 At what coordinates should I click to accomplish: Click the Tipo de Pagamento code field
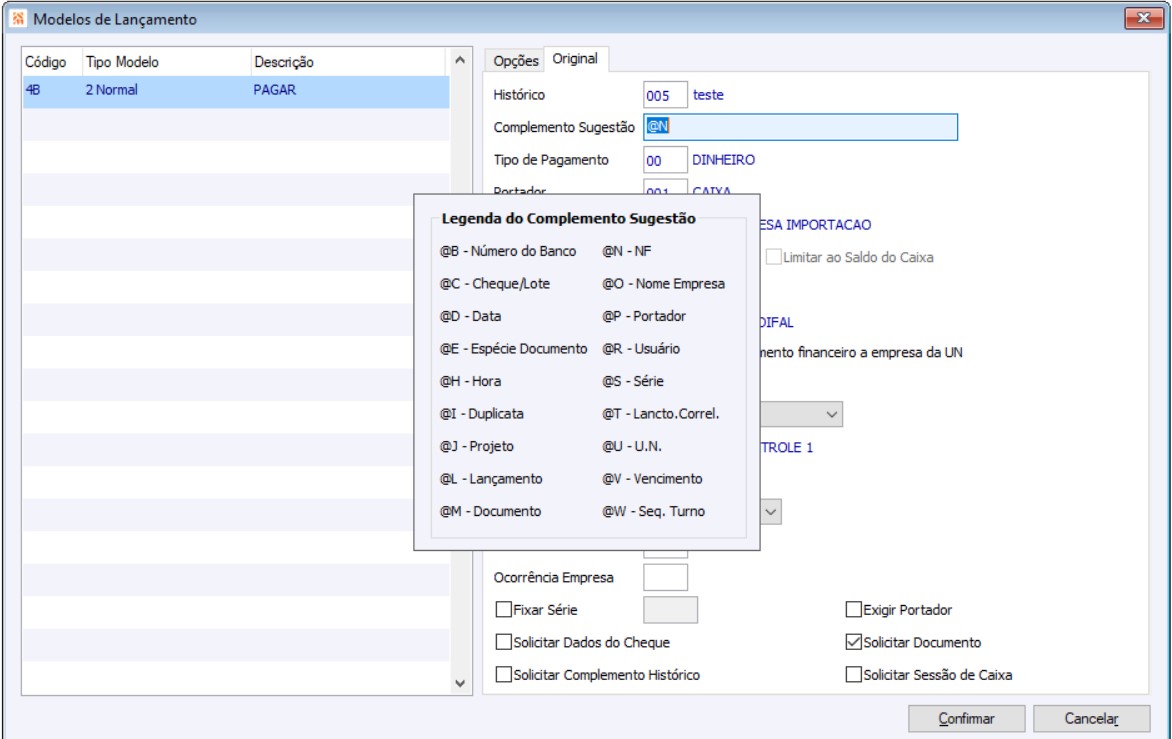coord(664,161)
